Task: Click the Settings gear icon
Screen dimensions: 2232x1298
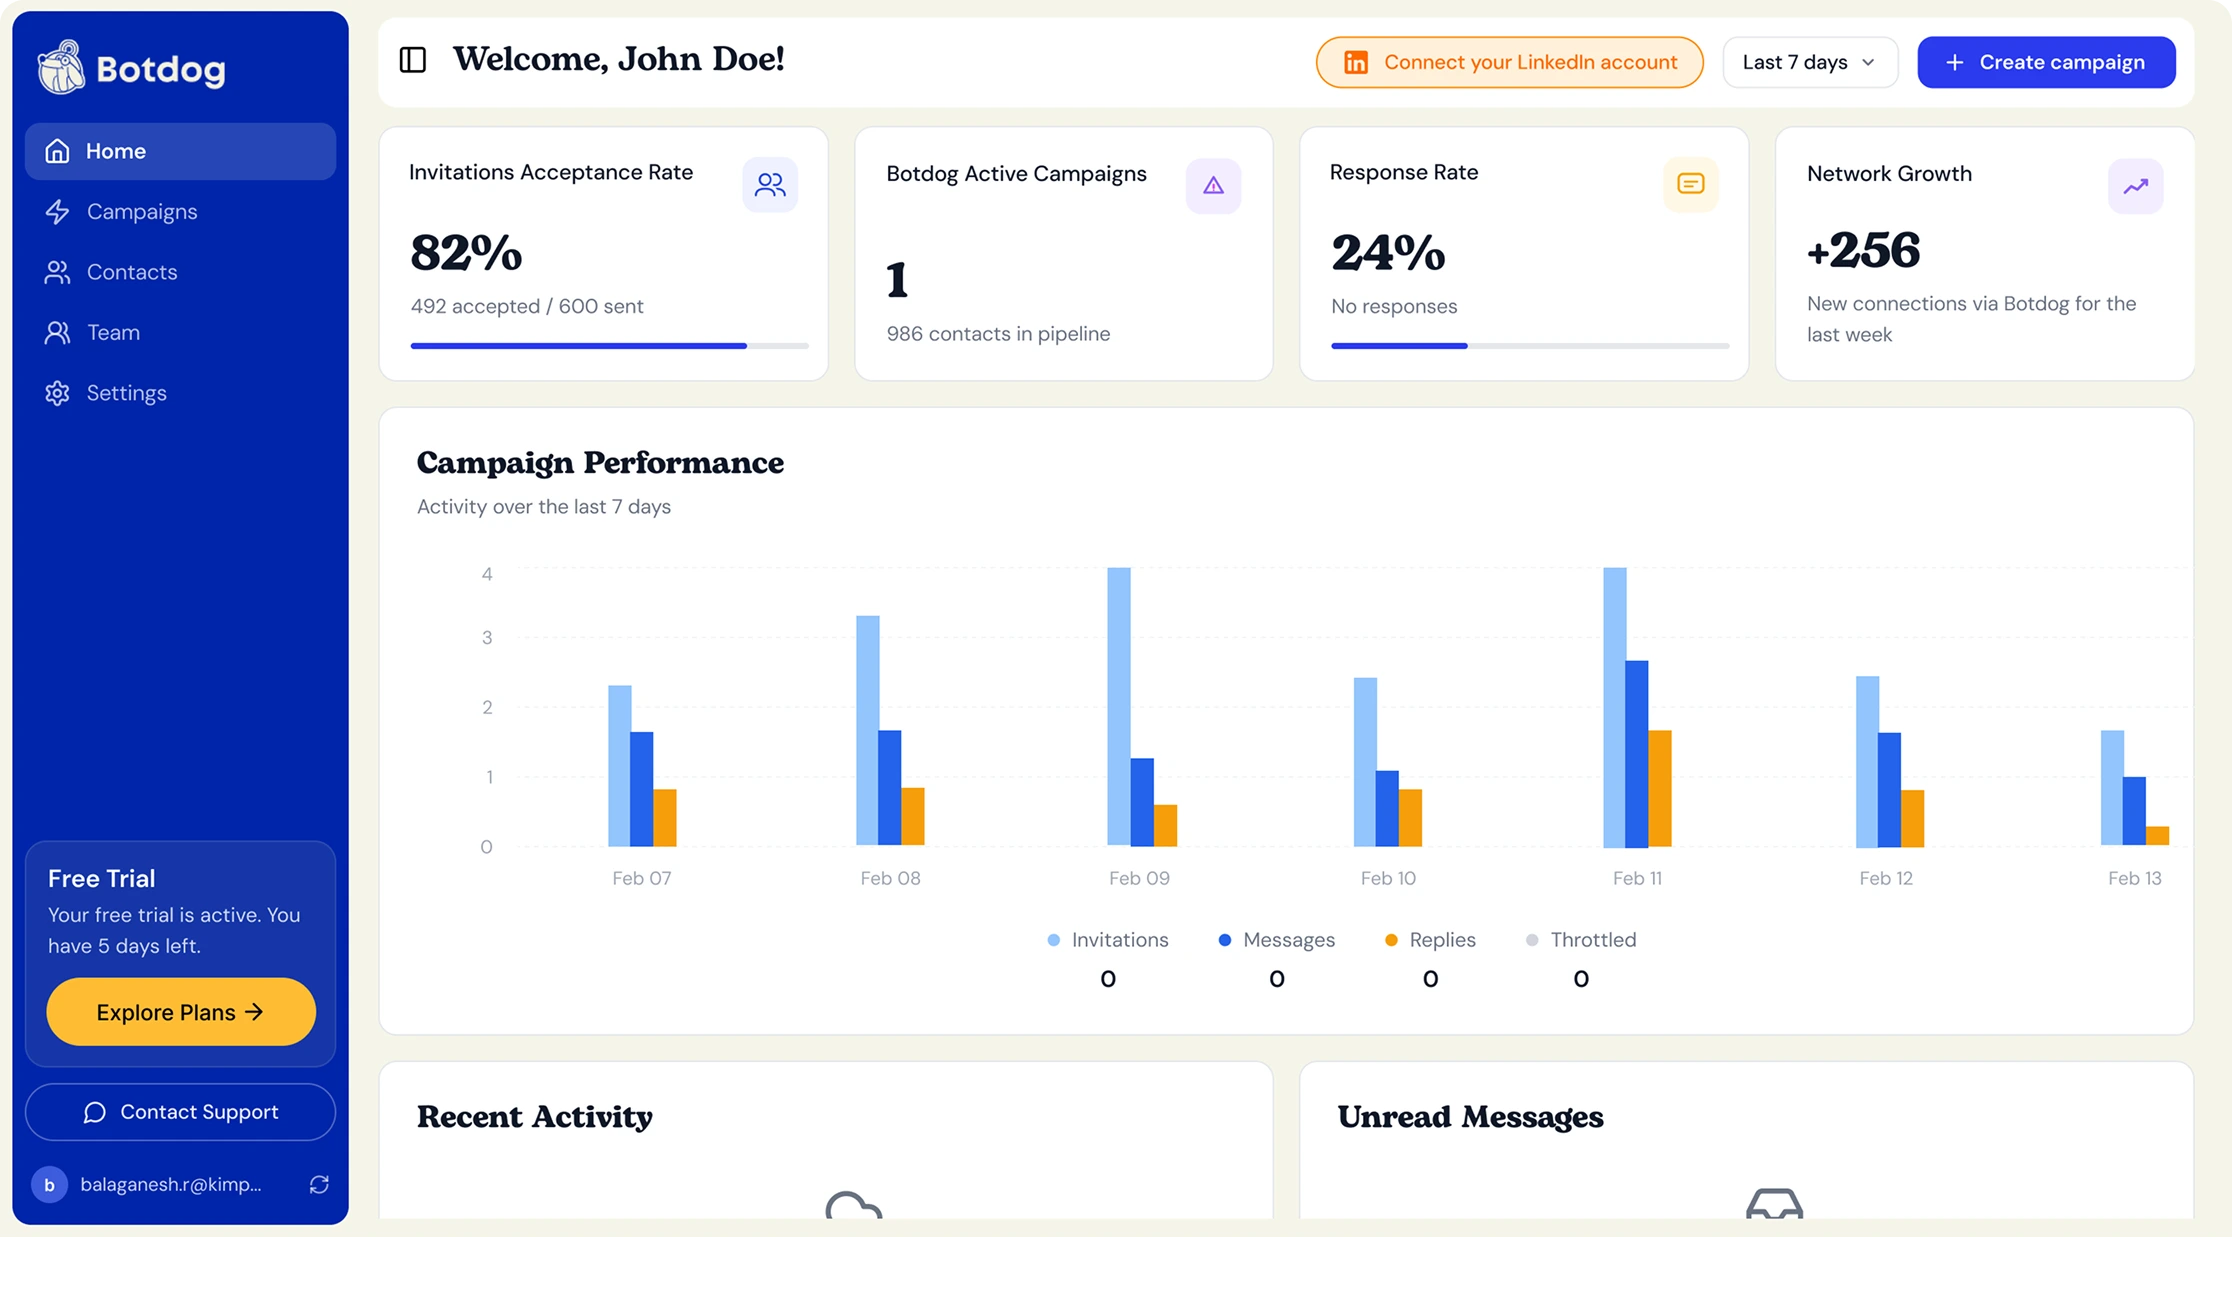Action: pos(57,392)
